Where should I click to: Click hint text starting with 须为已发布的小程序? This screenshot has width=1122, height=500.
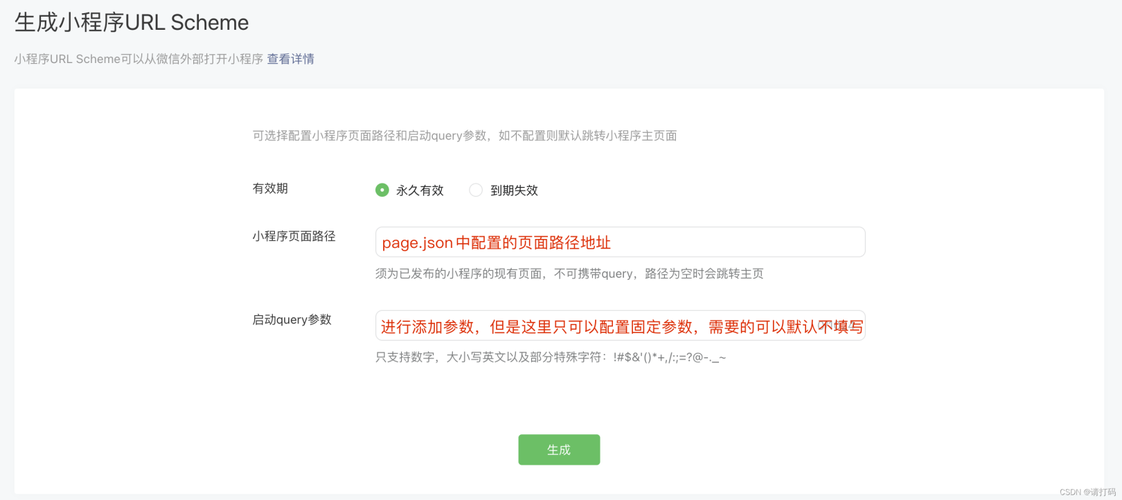569,274
